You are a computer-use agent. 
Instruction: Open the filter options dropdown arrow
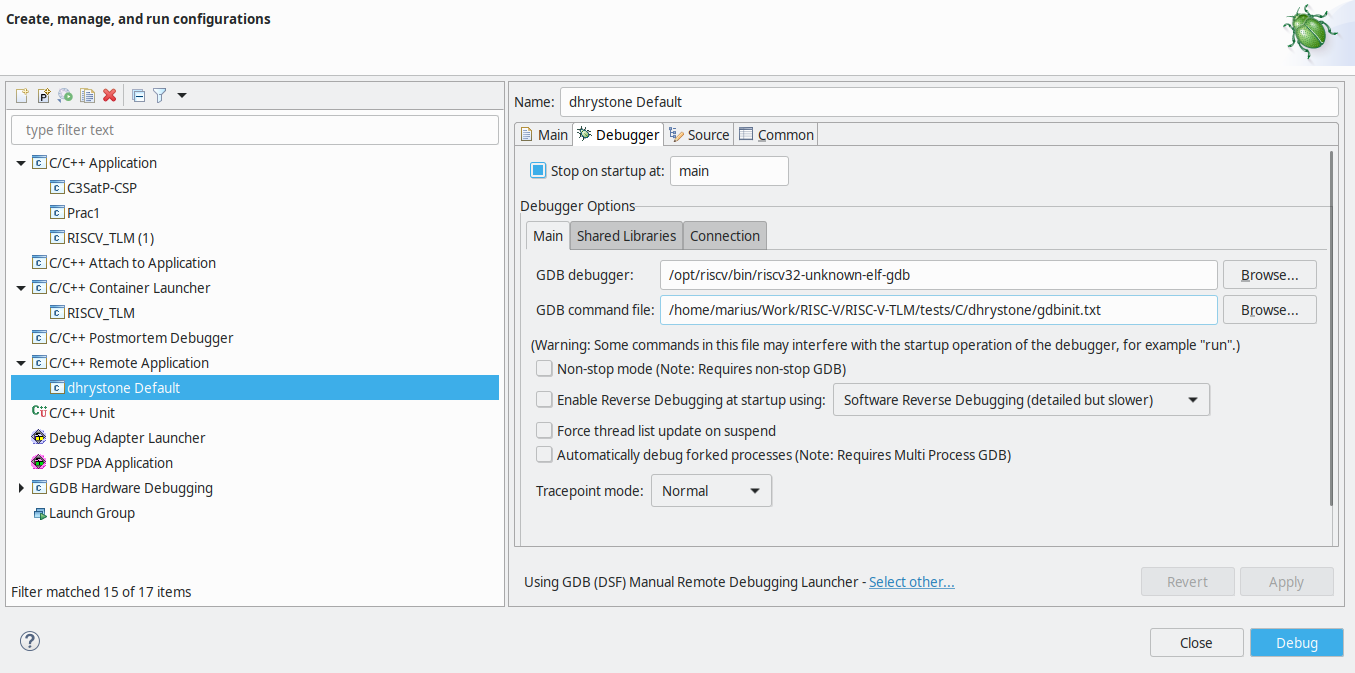point(182,96)
